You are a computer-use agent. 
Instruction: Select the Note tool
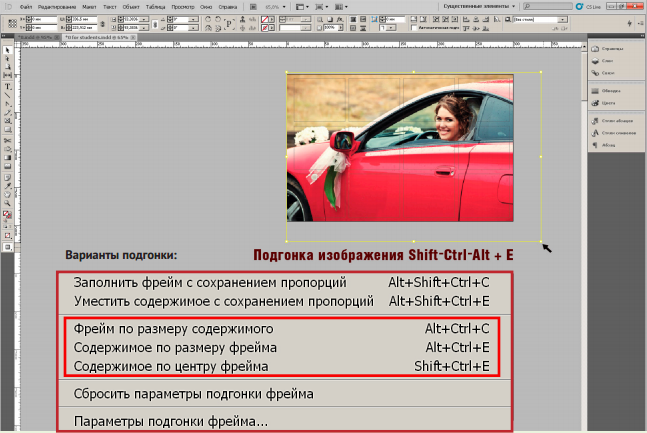click(7, 176)
